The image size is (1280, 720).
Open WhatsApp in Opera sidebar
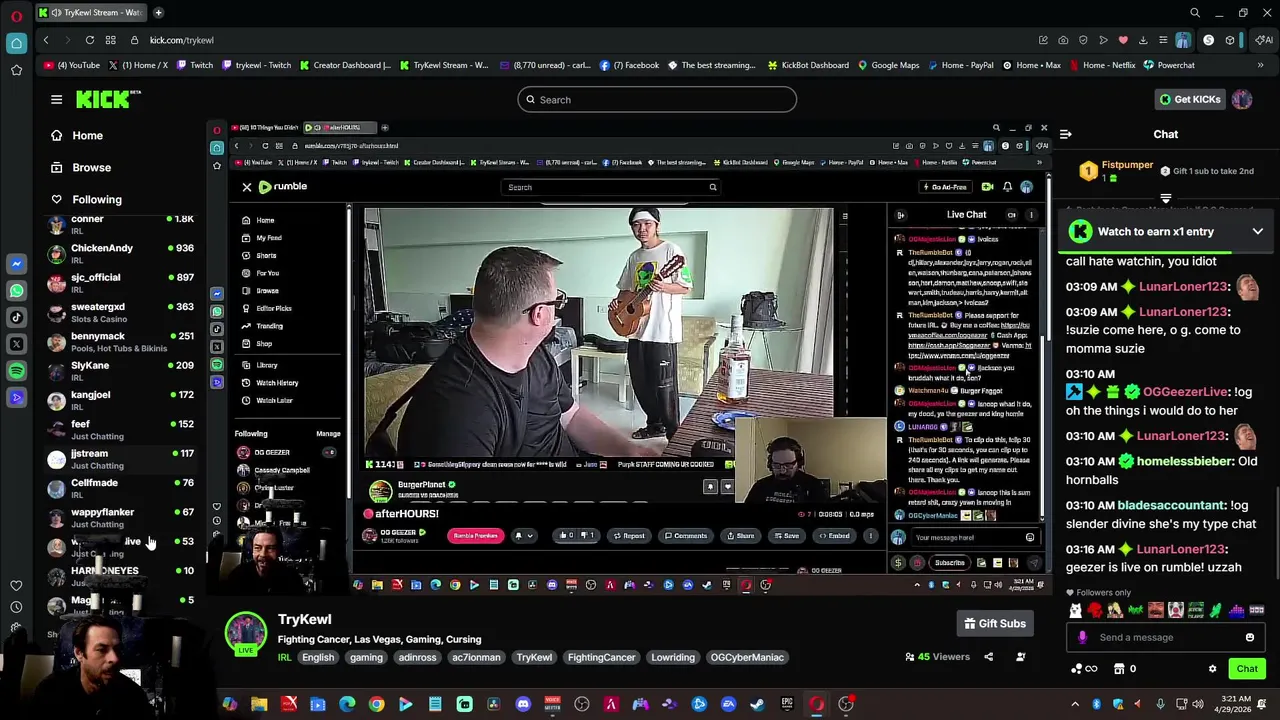(17, 290)
